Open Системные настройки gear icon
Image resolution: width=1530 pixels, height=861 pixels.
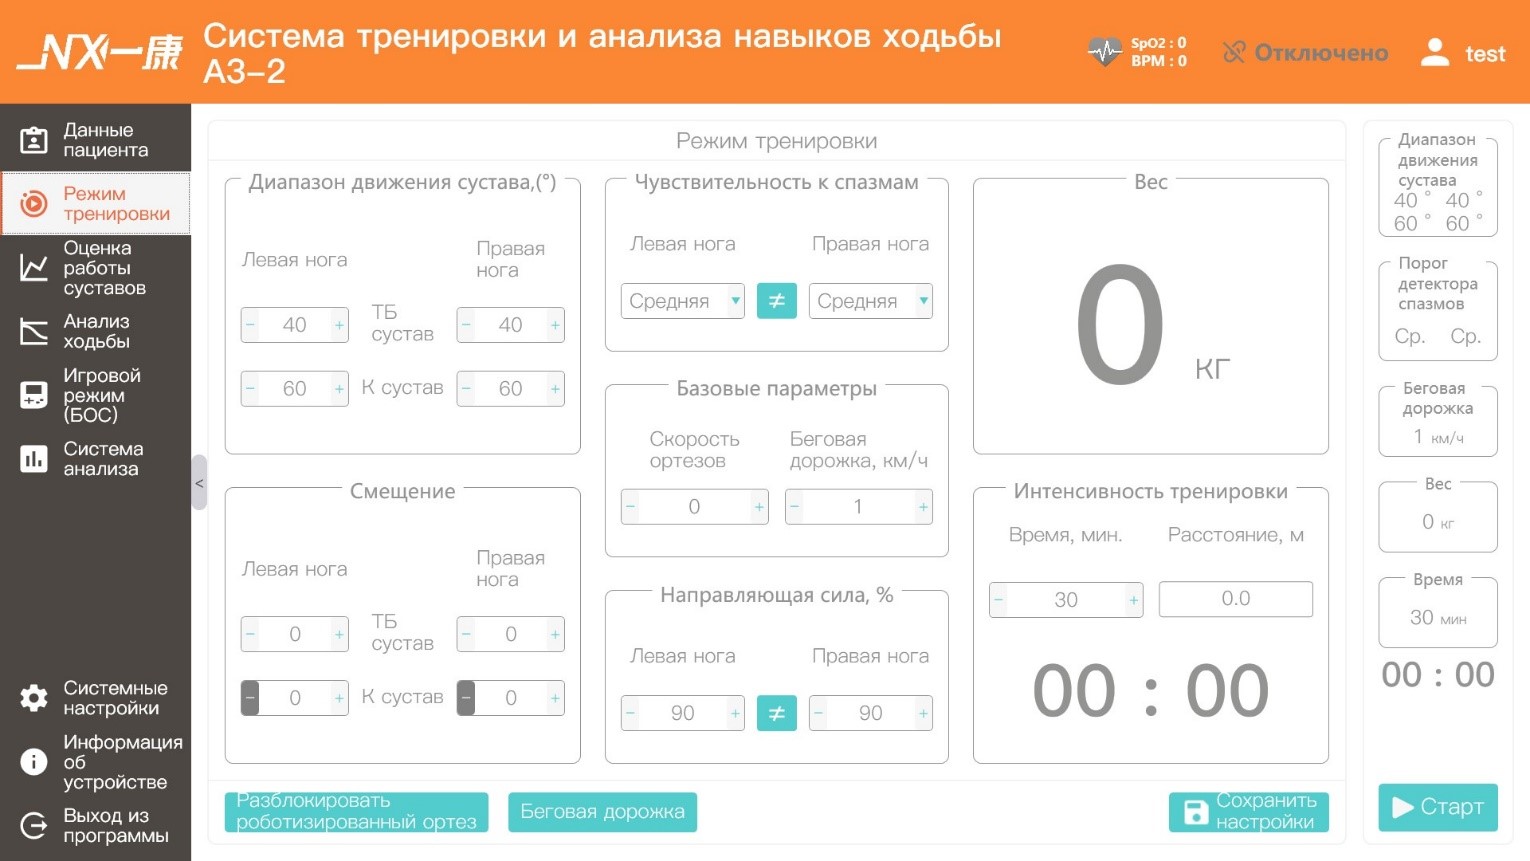(34, 698)
